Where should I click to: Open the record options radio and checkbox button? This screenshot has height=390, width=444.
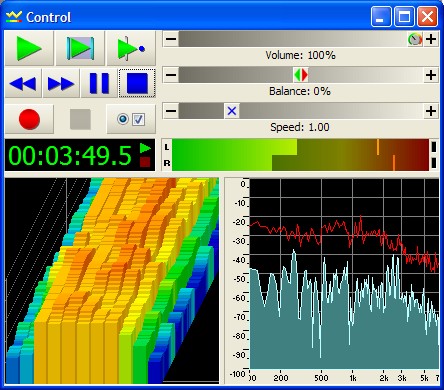point(131,119)
